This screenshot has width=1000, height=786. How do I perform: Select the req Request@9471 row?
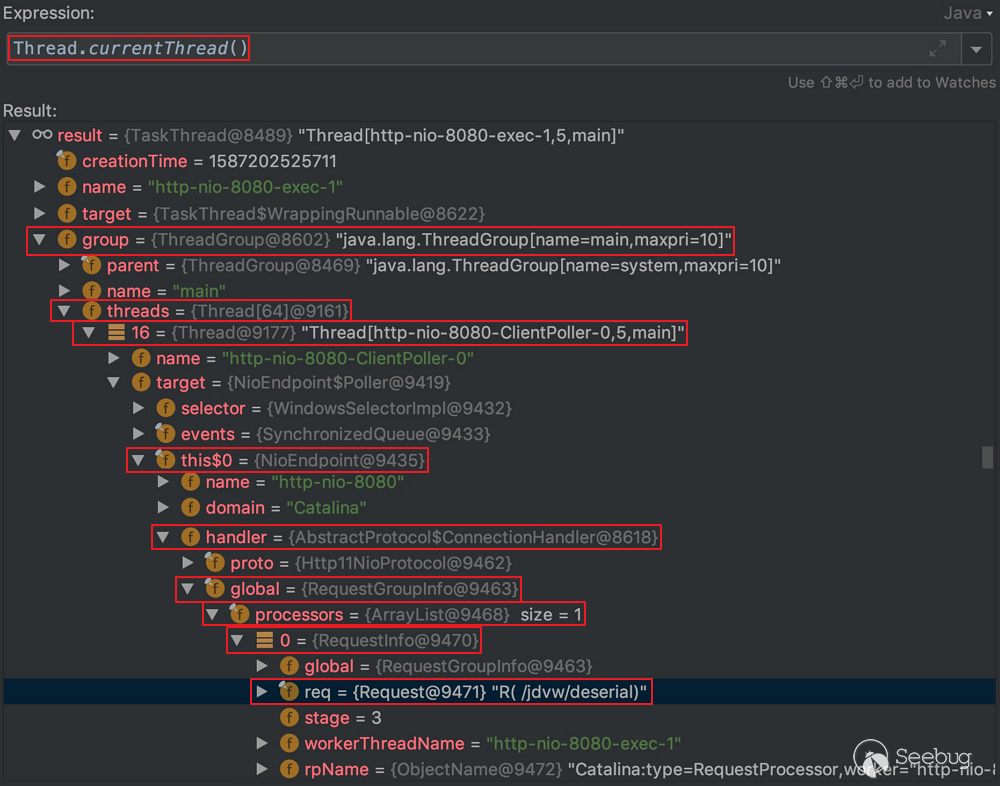click(450, 692)
